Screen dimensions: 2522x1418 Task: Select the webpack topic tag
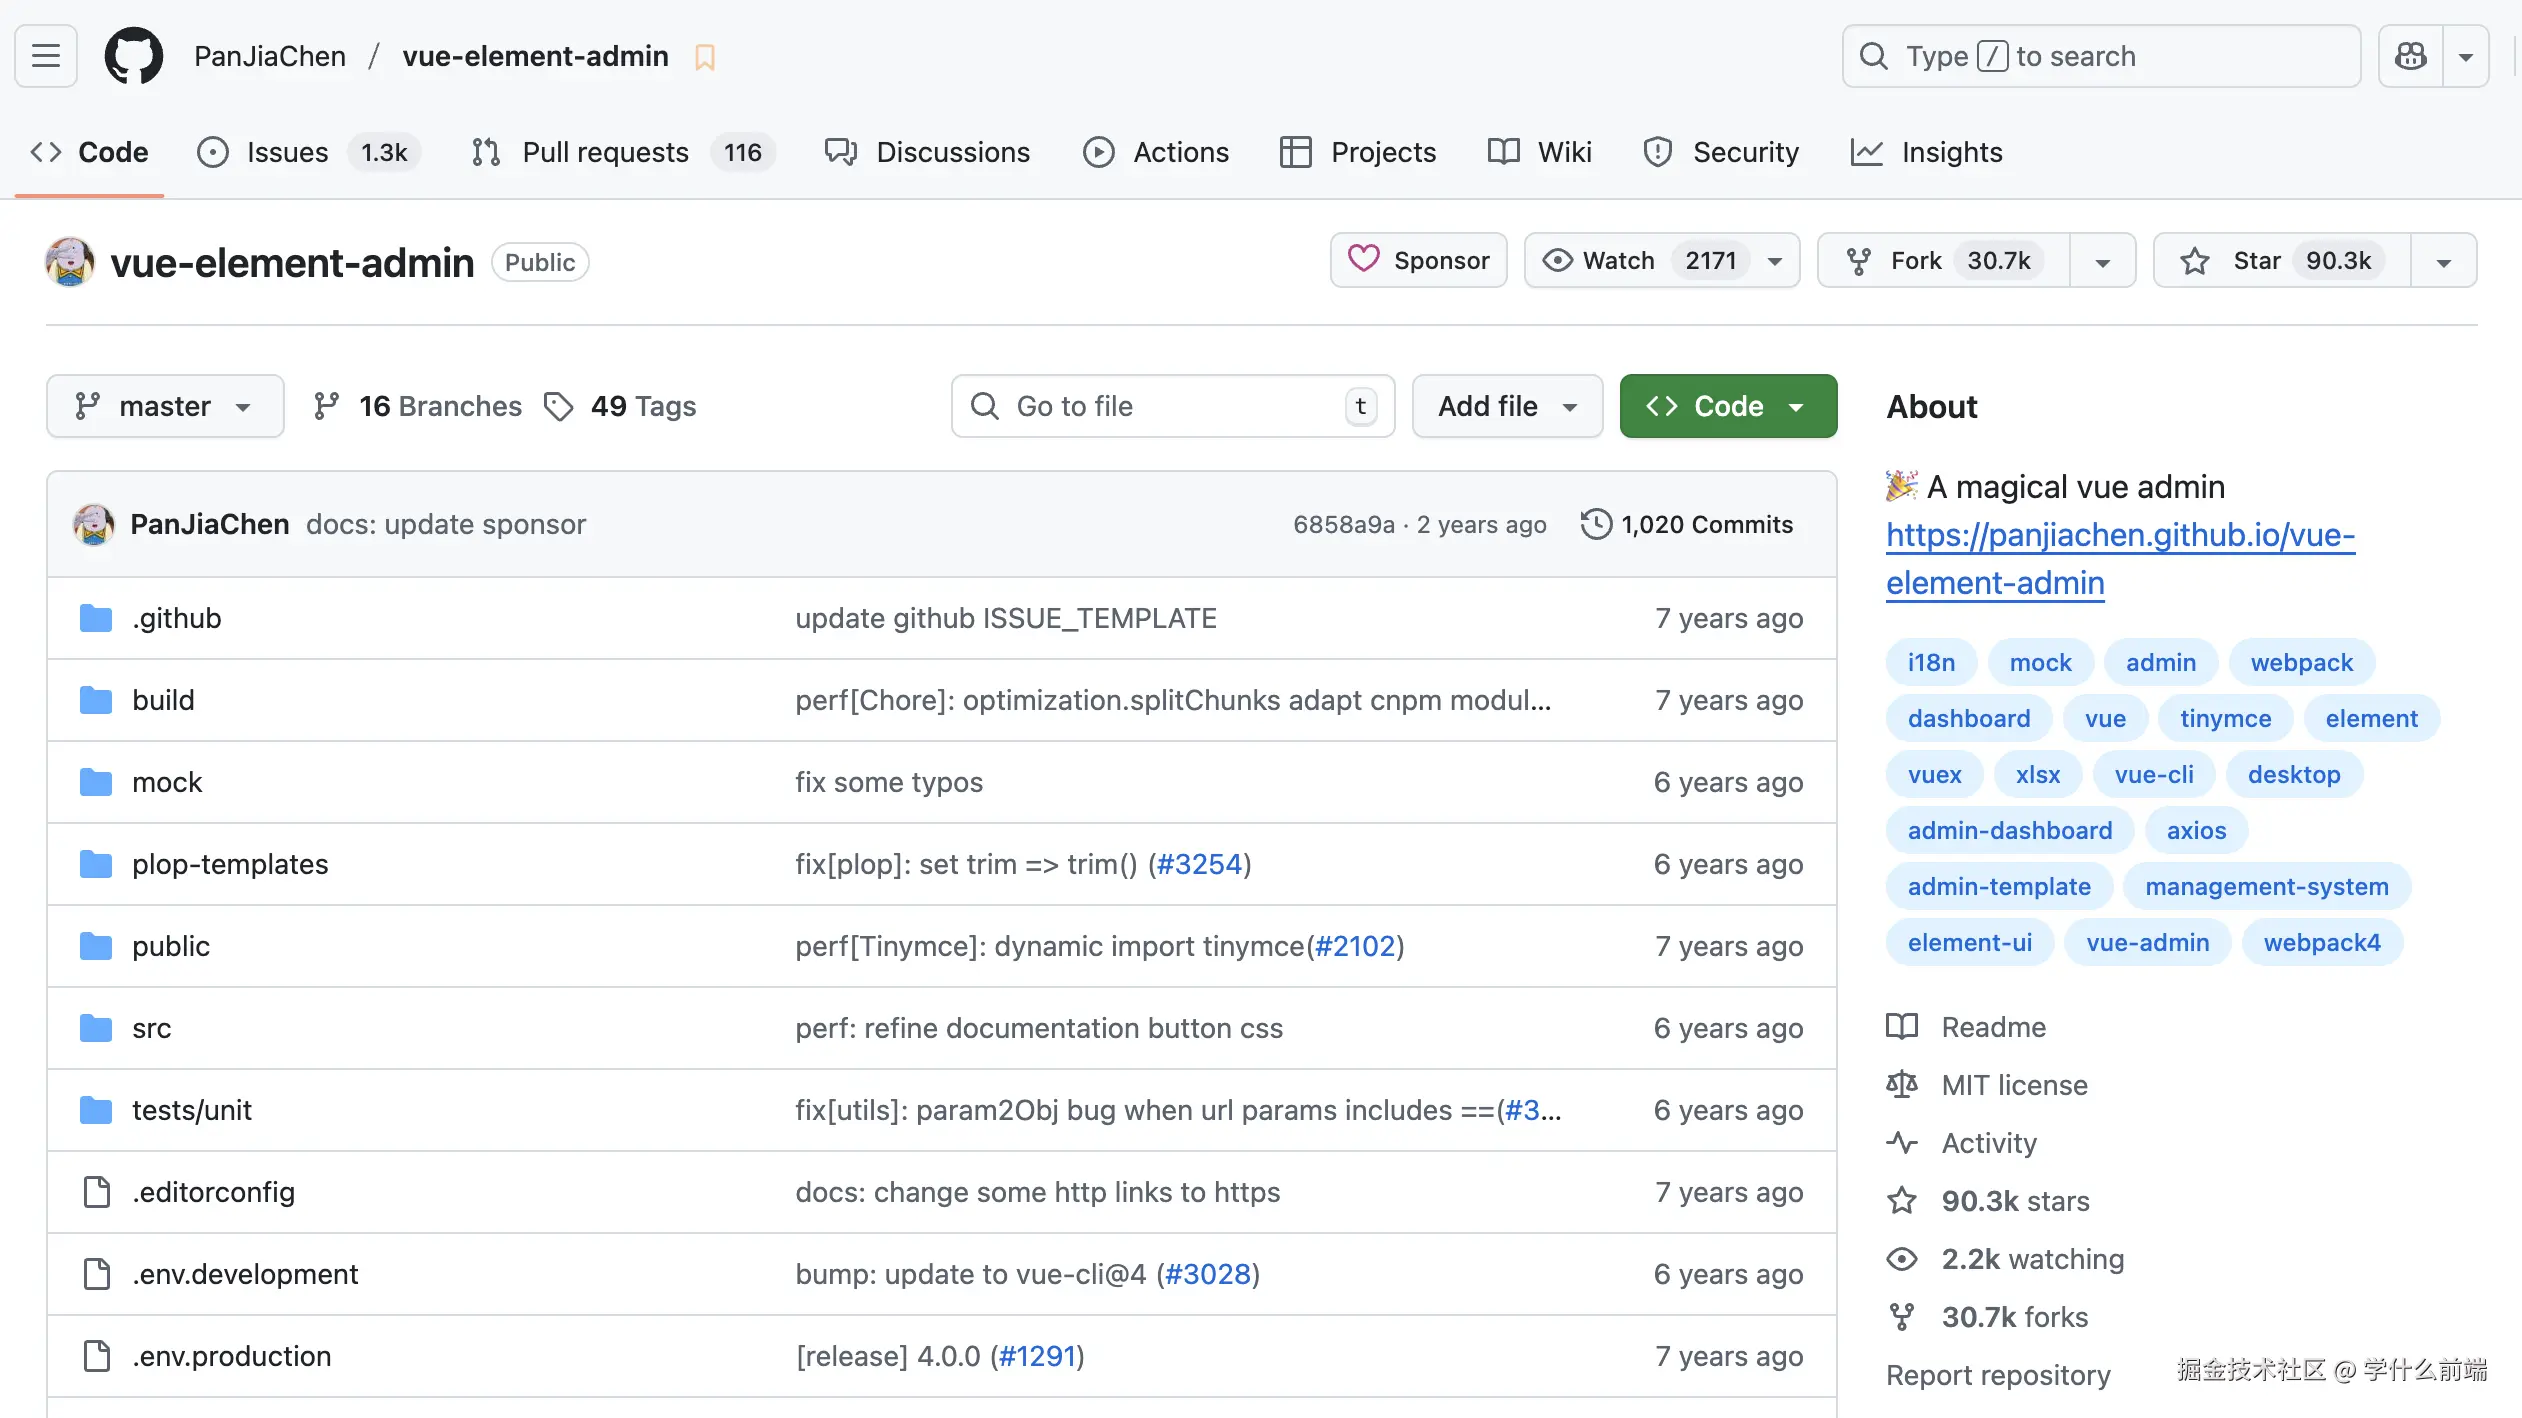2301,662
